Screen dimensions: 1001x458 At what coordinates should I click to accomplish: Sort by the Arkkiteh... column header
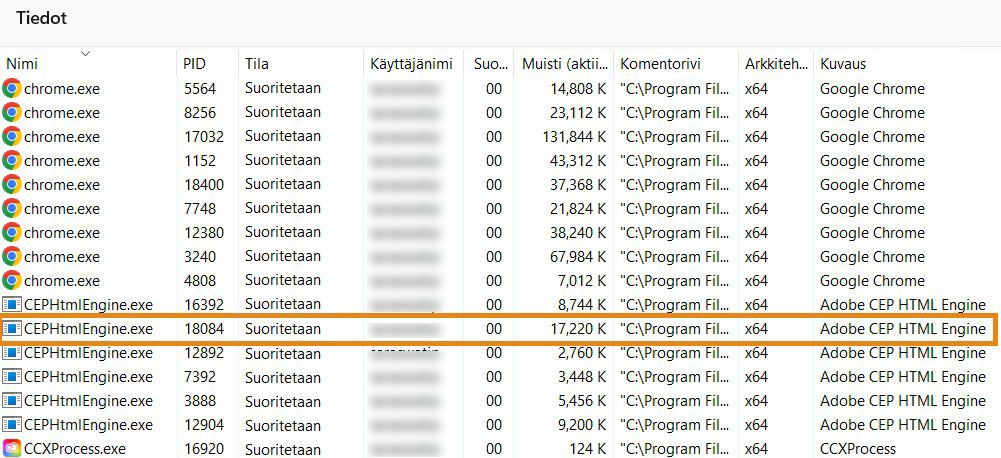point(774,64)
